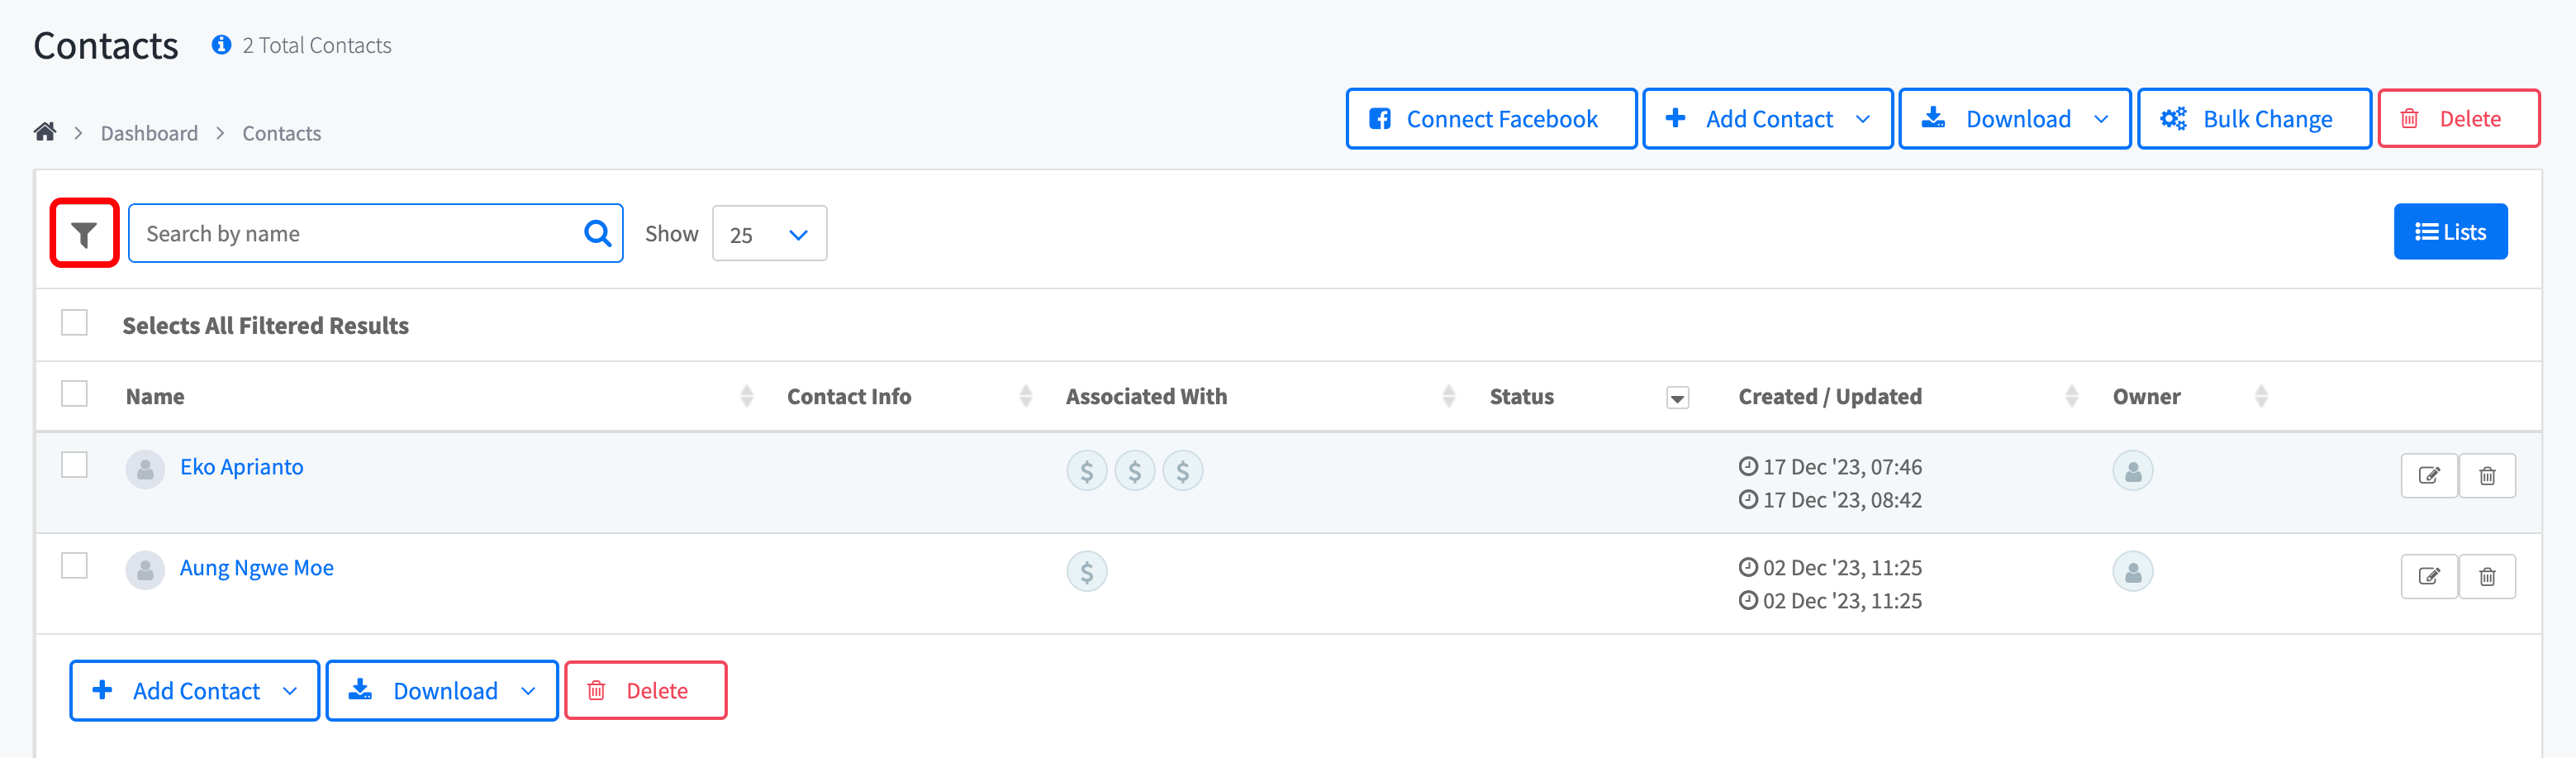Sort by Associated With column arrows

click(1448, 396)
